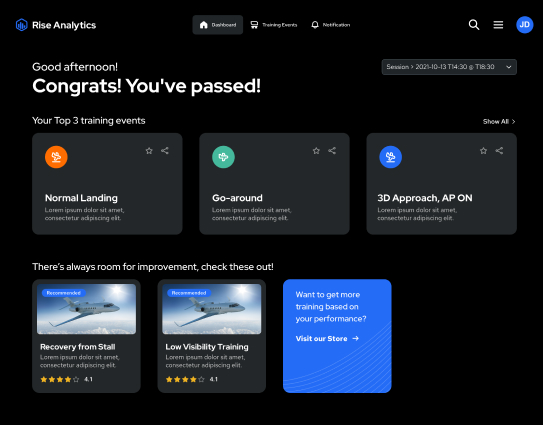Star the 3D Approach, AP ON card

pyautogui.click(x=483, y=150)
